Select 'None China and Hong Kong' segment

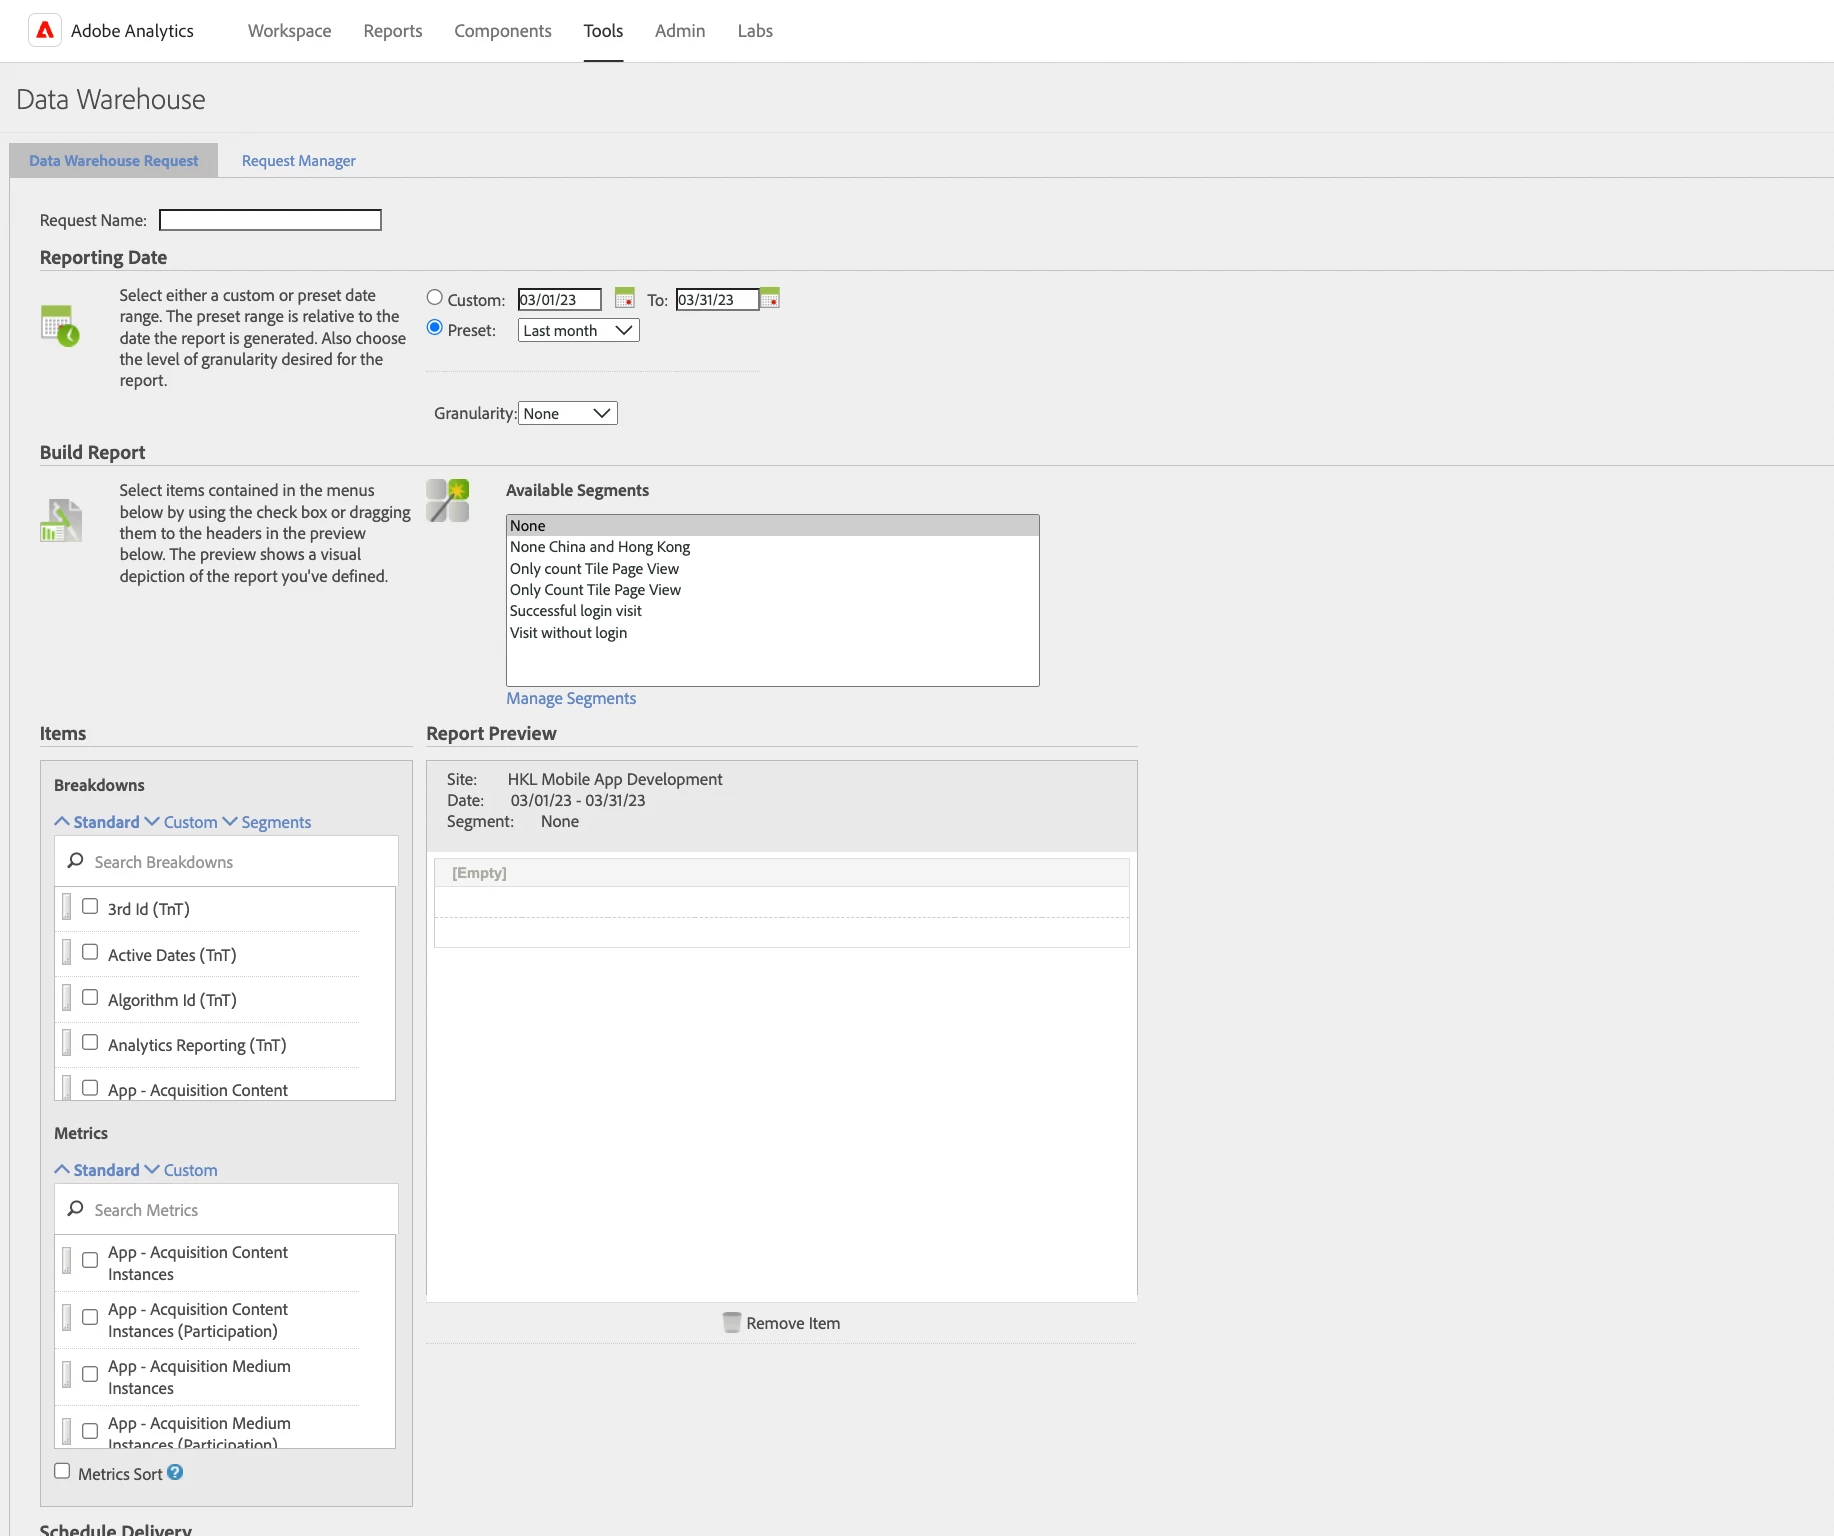pos(772,547)
